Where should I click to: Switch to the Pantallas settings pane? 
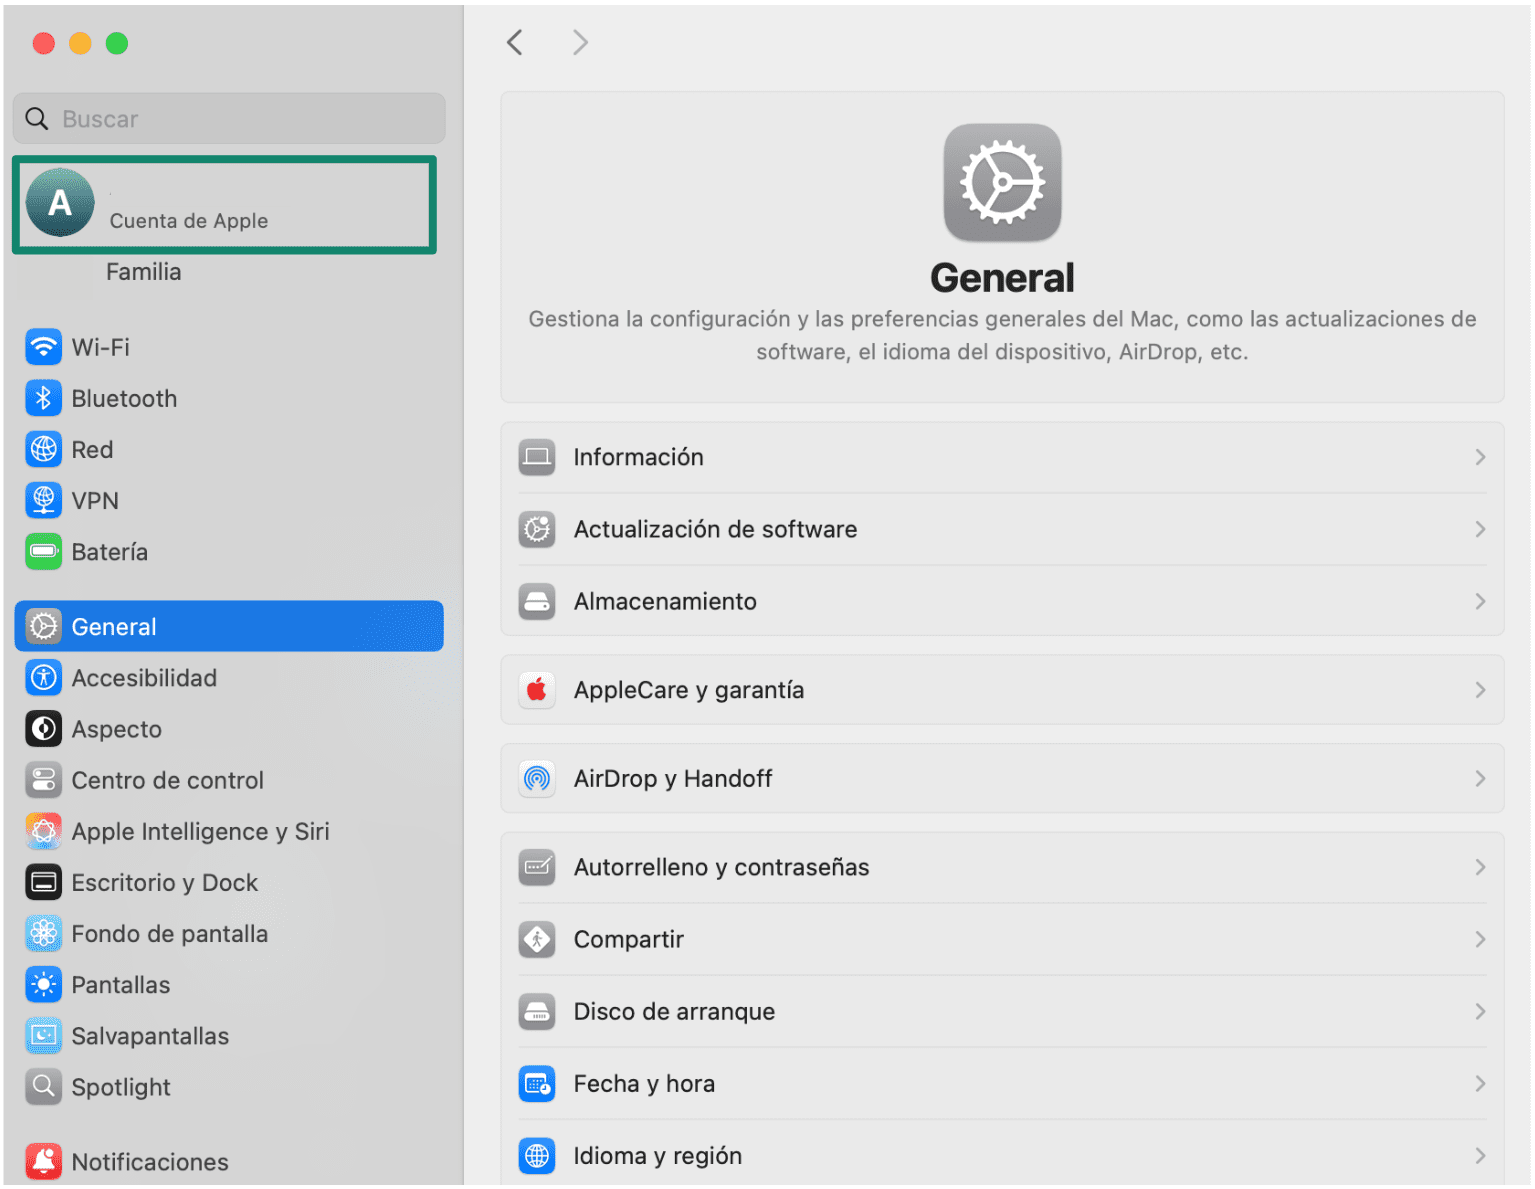[x=120, y=985]
